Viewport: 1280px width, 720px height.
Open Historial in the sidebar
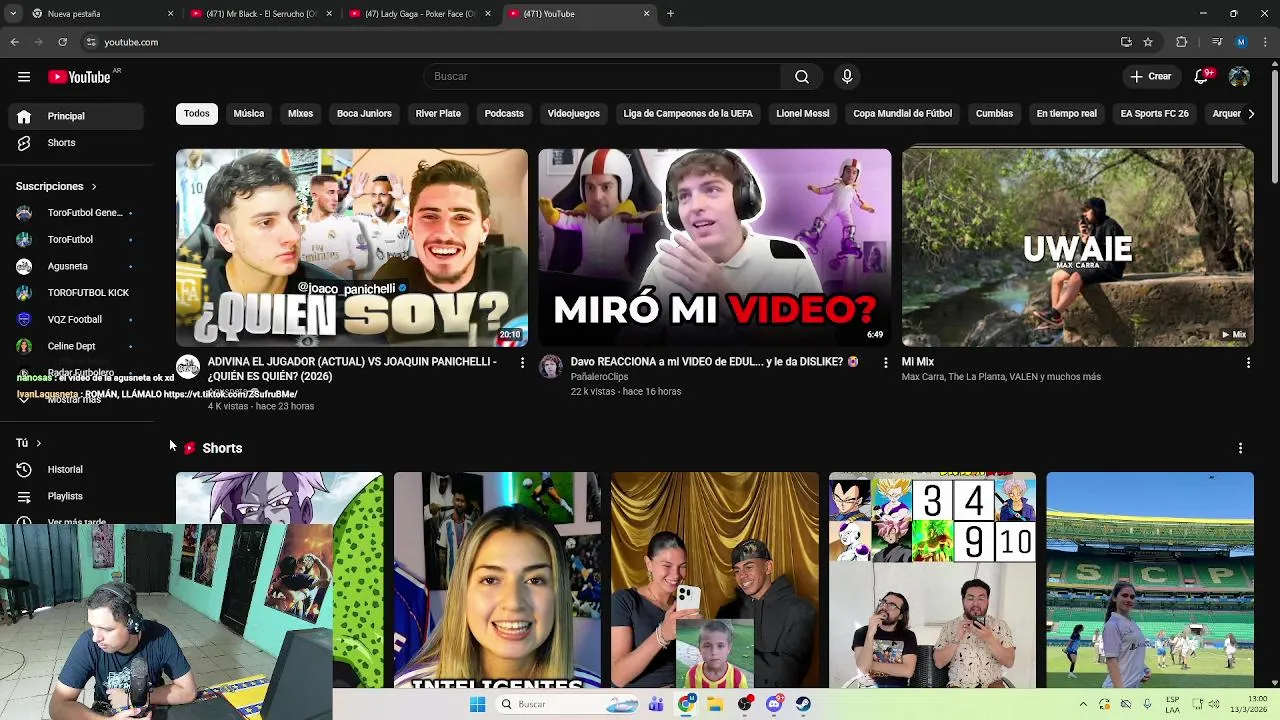pos(76,469)
